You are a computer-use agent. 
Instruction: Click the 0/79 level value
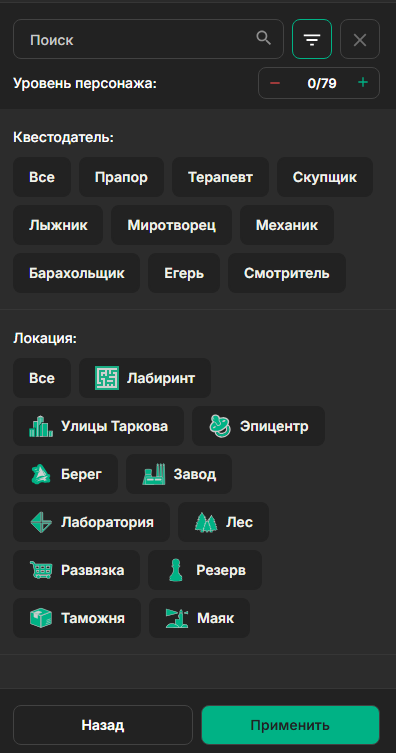(322, 84)
